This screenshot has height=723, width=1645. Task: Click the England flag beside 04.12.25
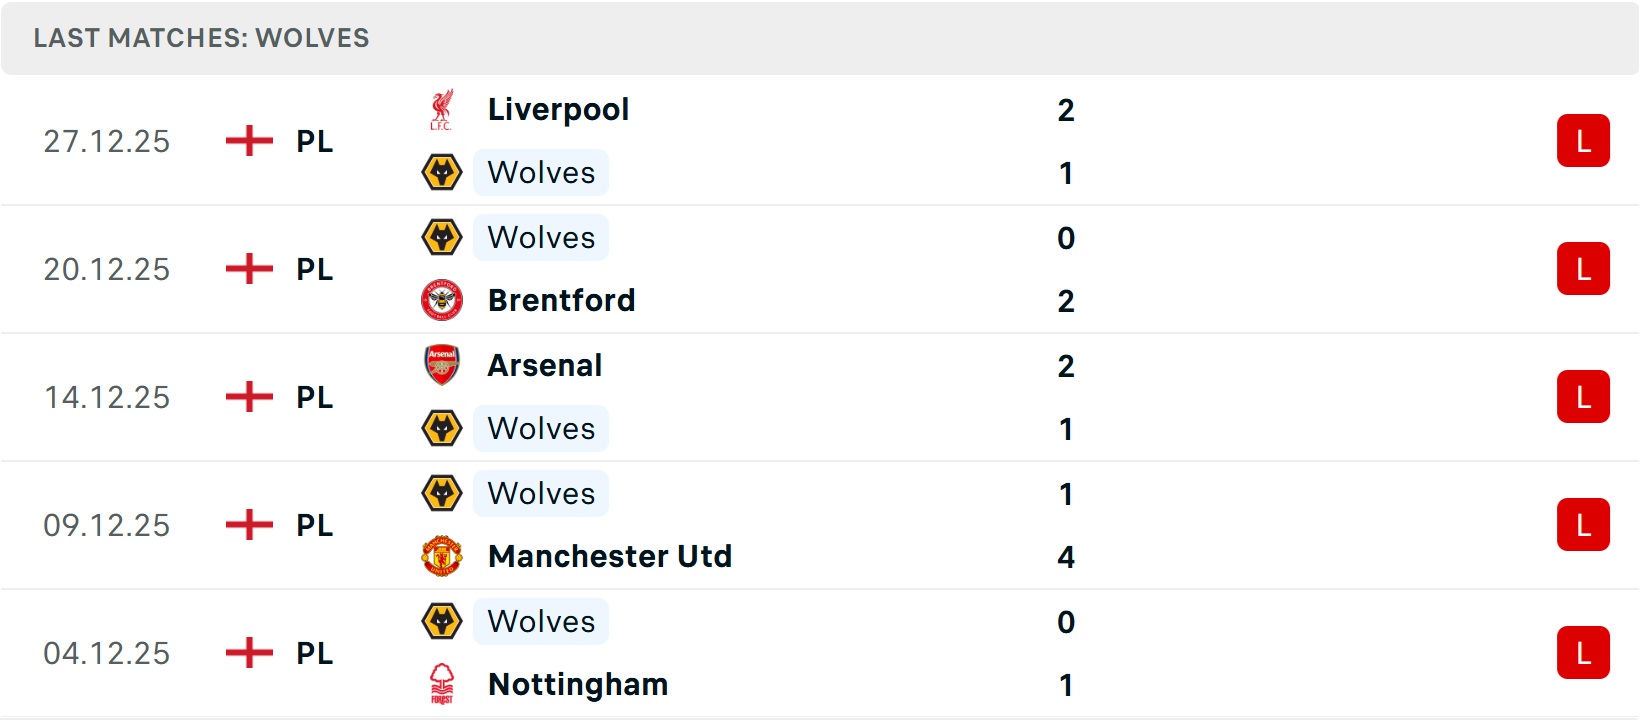click(249, 653)
